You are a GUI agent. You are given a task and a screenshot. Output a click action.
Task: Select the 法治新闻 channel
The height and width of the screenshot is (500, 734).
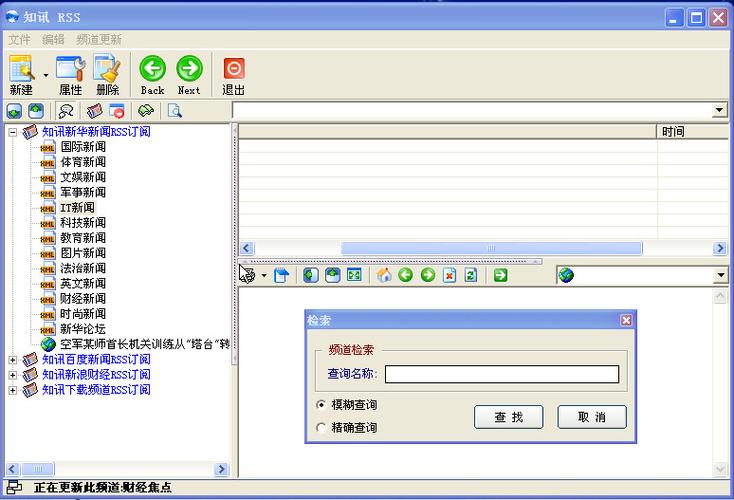click(83, 268)
